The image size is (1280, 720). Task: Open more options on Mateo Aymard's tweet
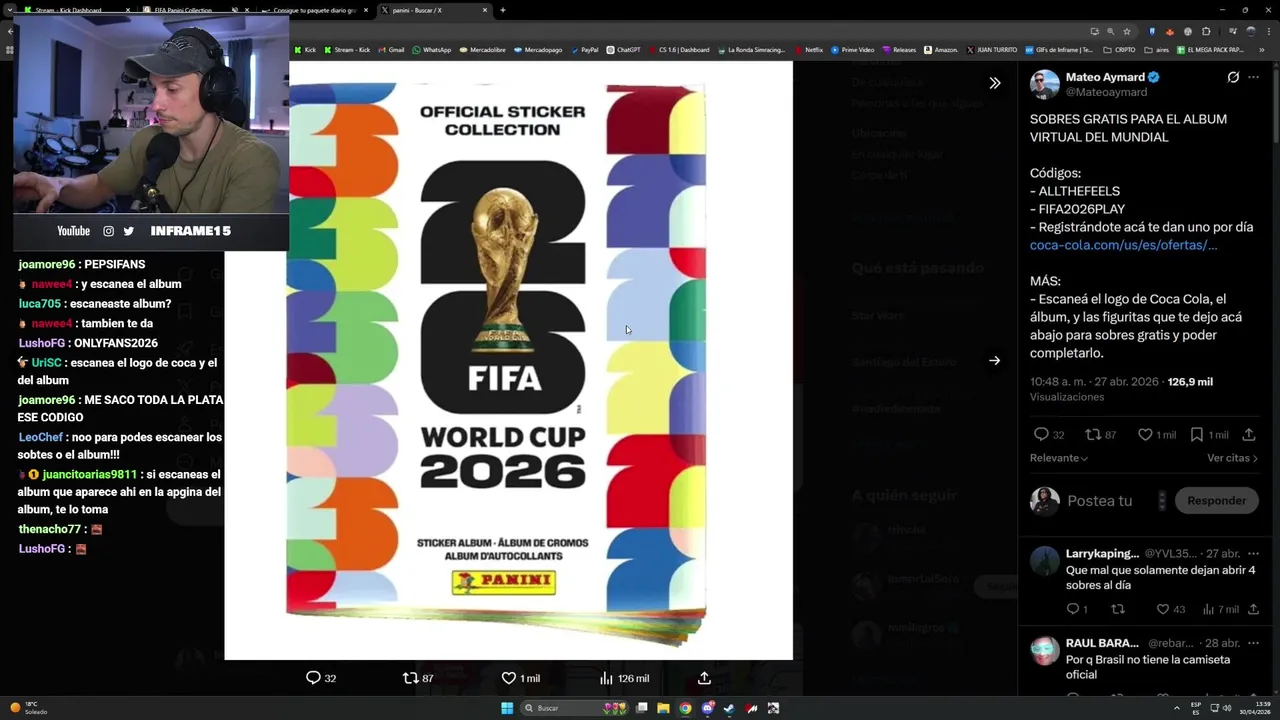point(1254,77)
